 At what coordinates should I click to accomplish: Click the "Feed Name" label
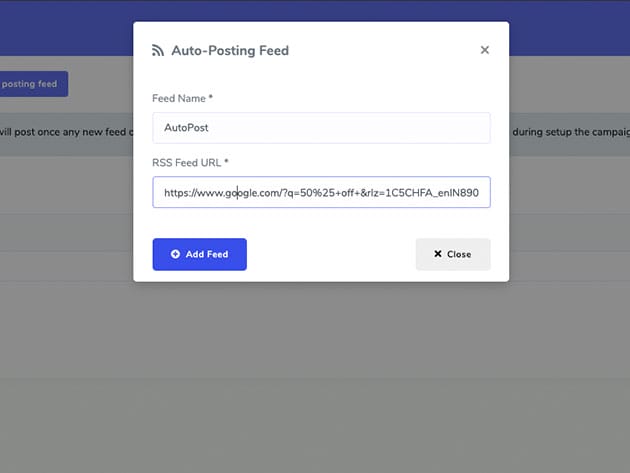click(x=180, y=98)
